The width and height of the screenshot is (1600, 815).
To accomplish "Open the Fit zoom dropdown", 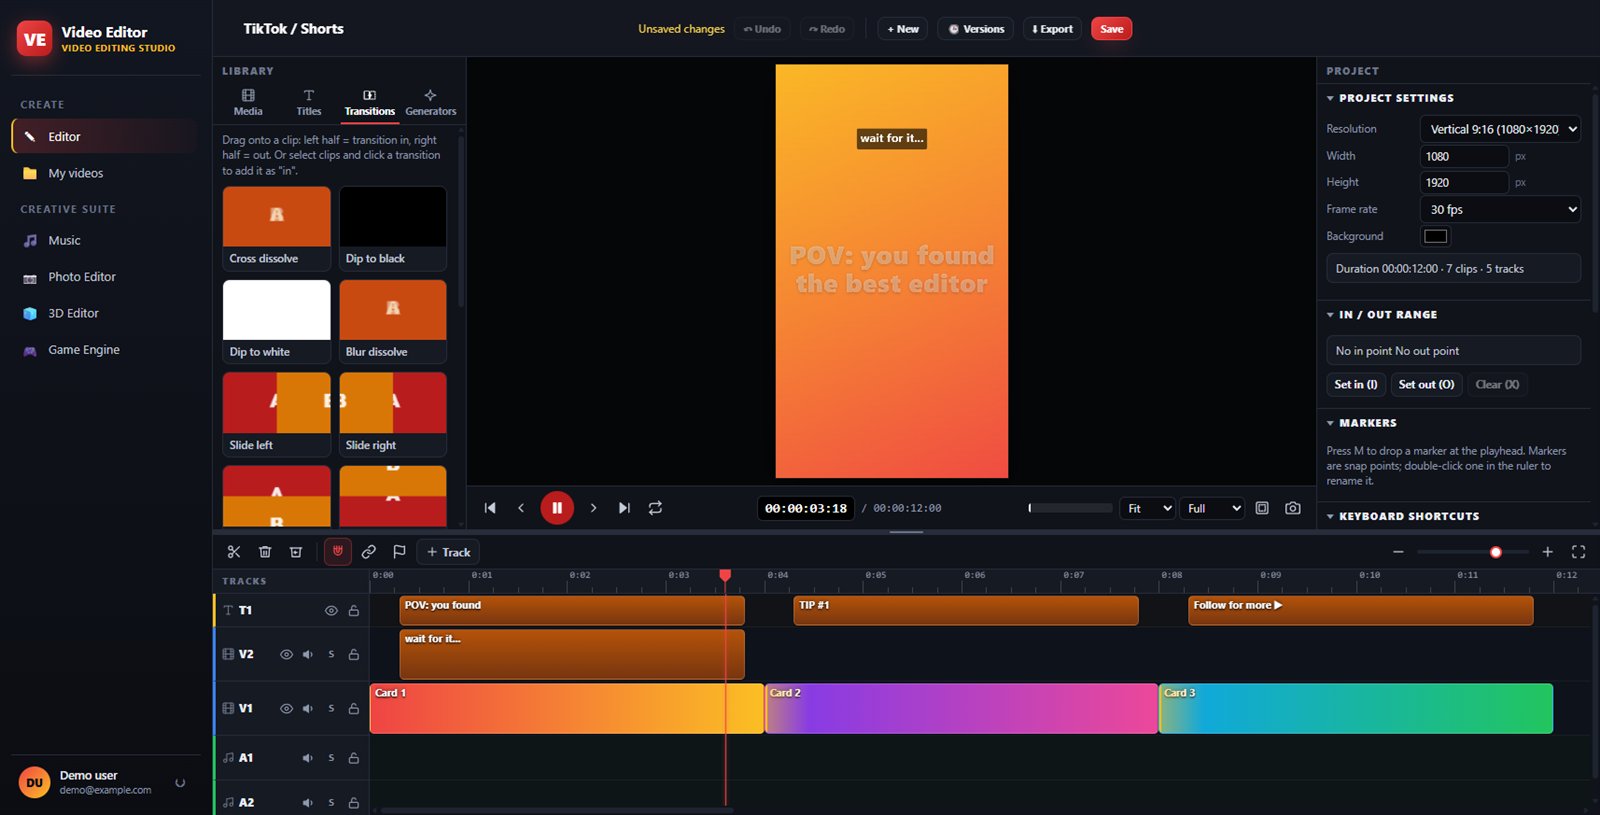I will point(1147,508).
